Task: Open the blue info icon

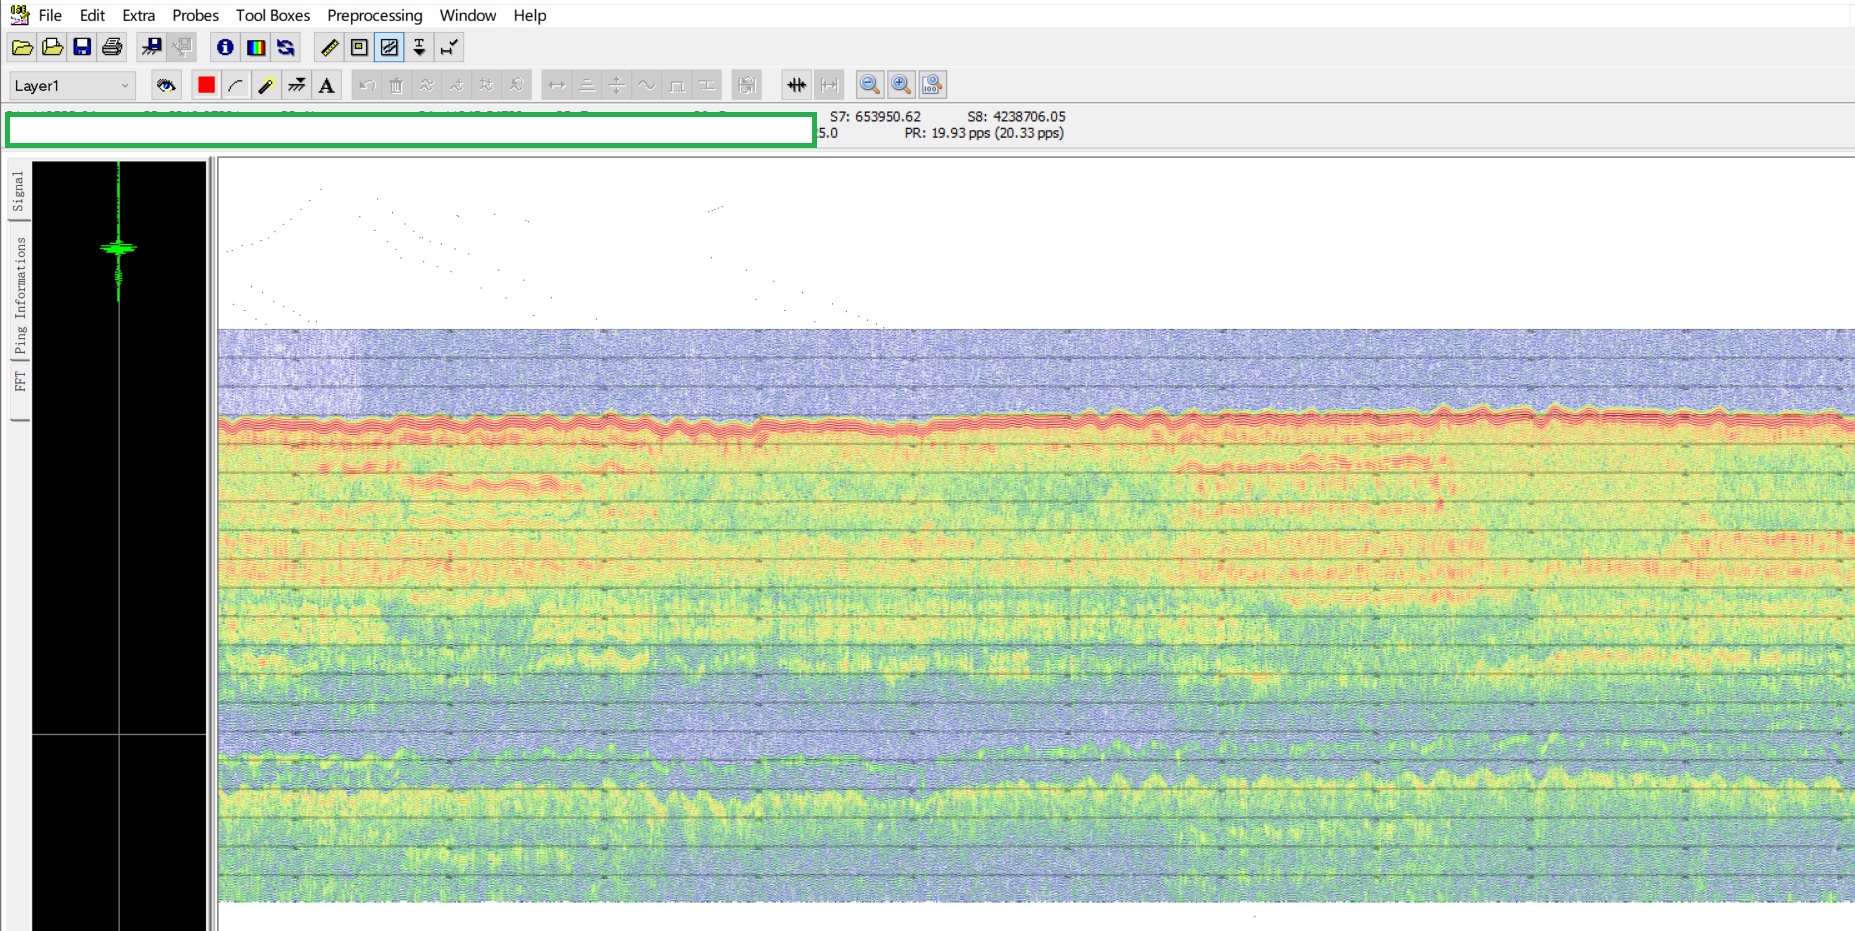Action: [225, 47]
